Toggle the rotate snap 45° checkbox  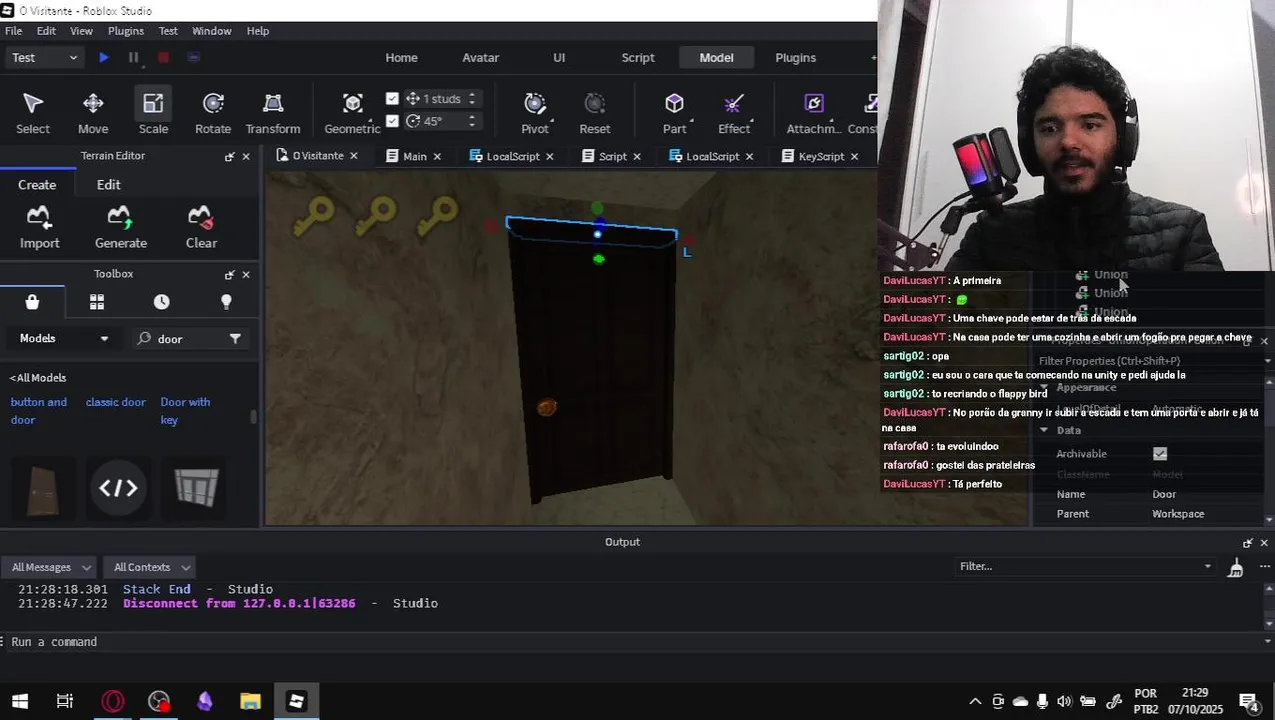tap(392, 121)
